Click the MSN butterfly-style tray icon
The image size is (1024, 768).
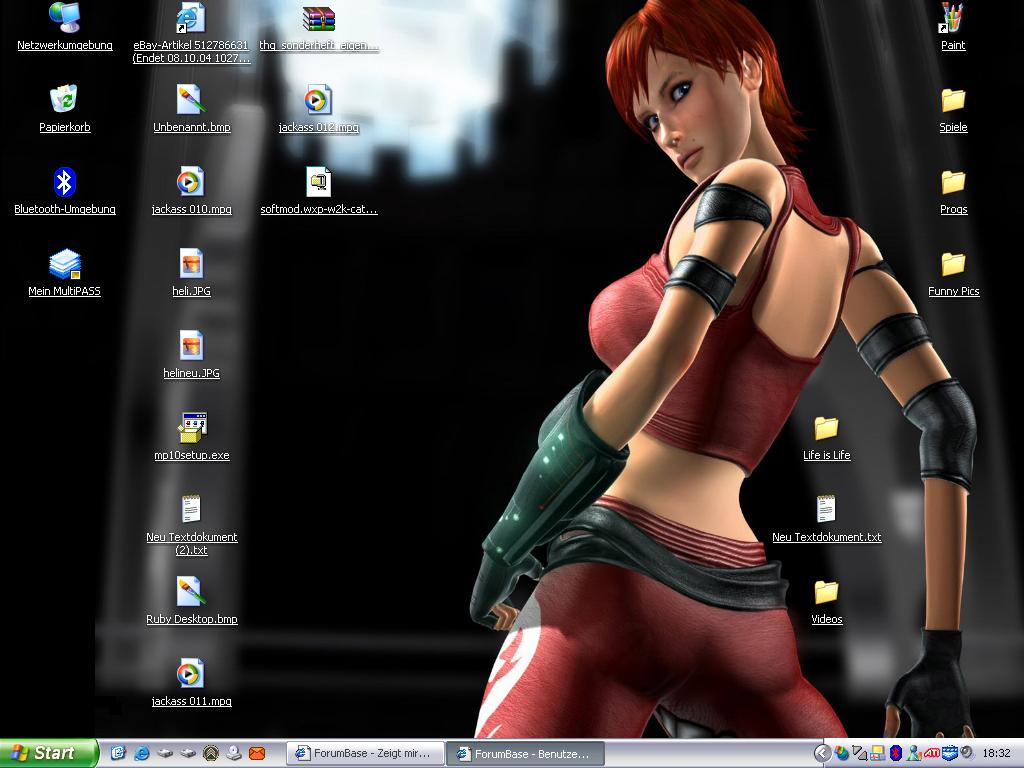(842, 753)
